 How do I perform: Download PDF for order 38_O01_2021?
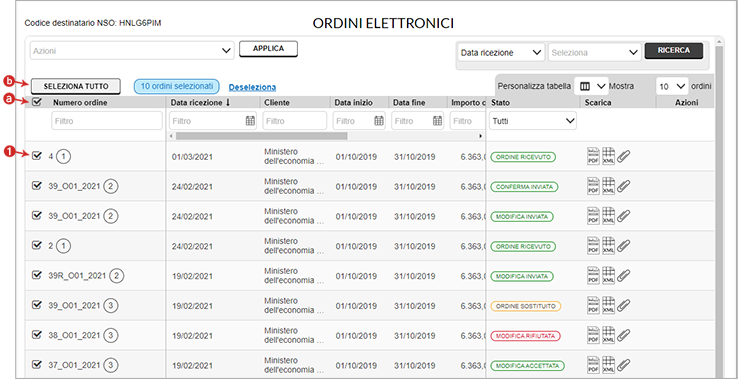click(x=593, y=335)
